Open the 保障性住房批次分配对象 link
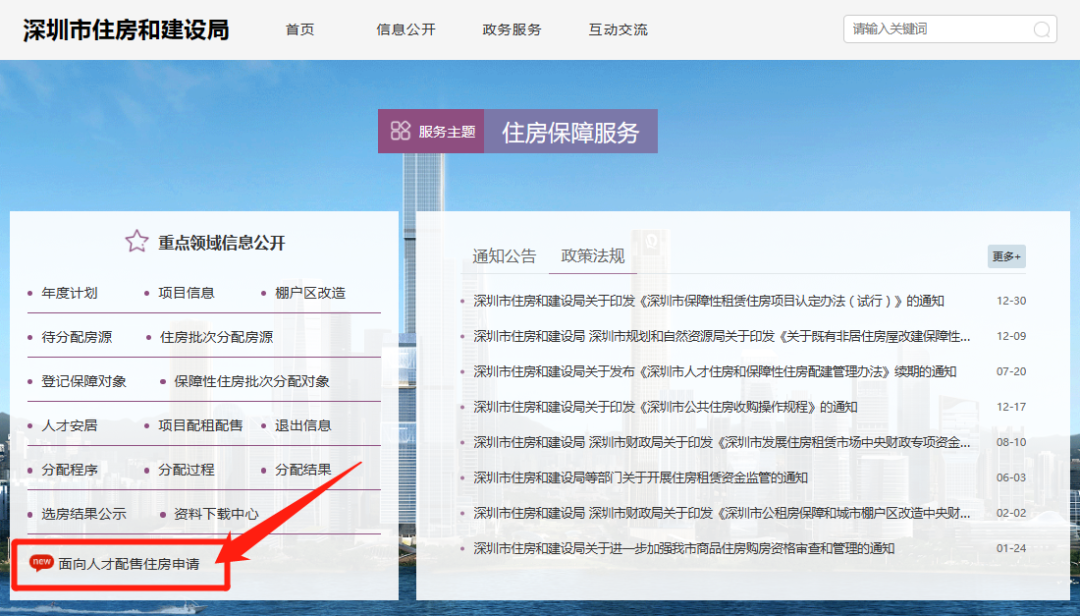 coord(251,381)
